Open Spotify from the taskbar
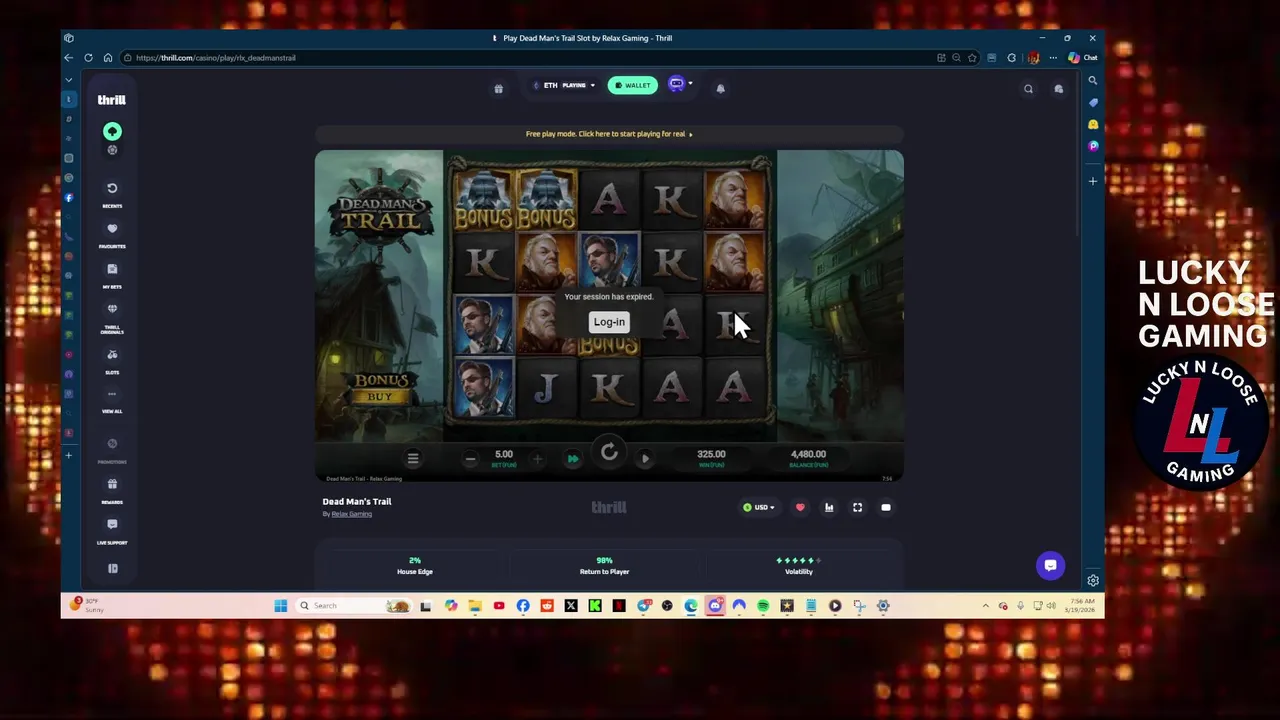This screenshot has width=1280, height=720. click(x=763, y=606)
